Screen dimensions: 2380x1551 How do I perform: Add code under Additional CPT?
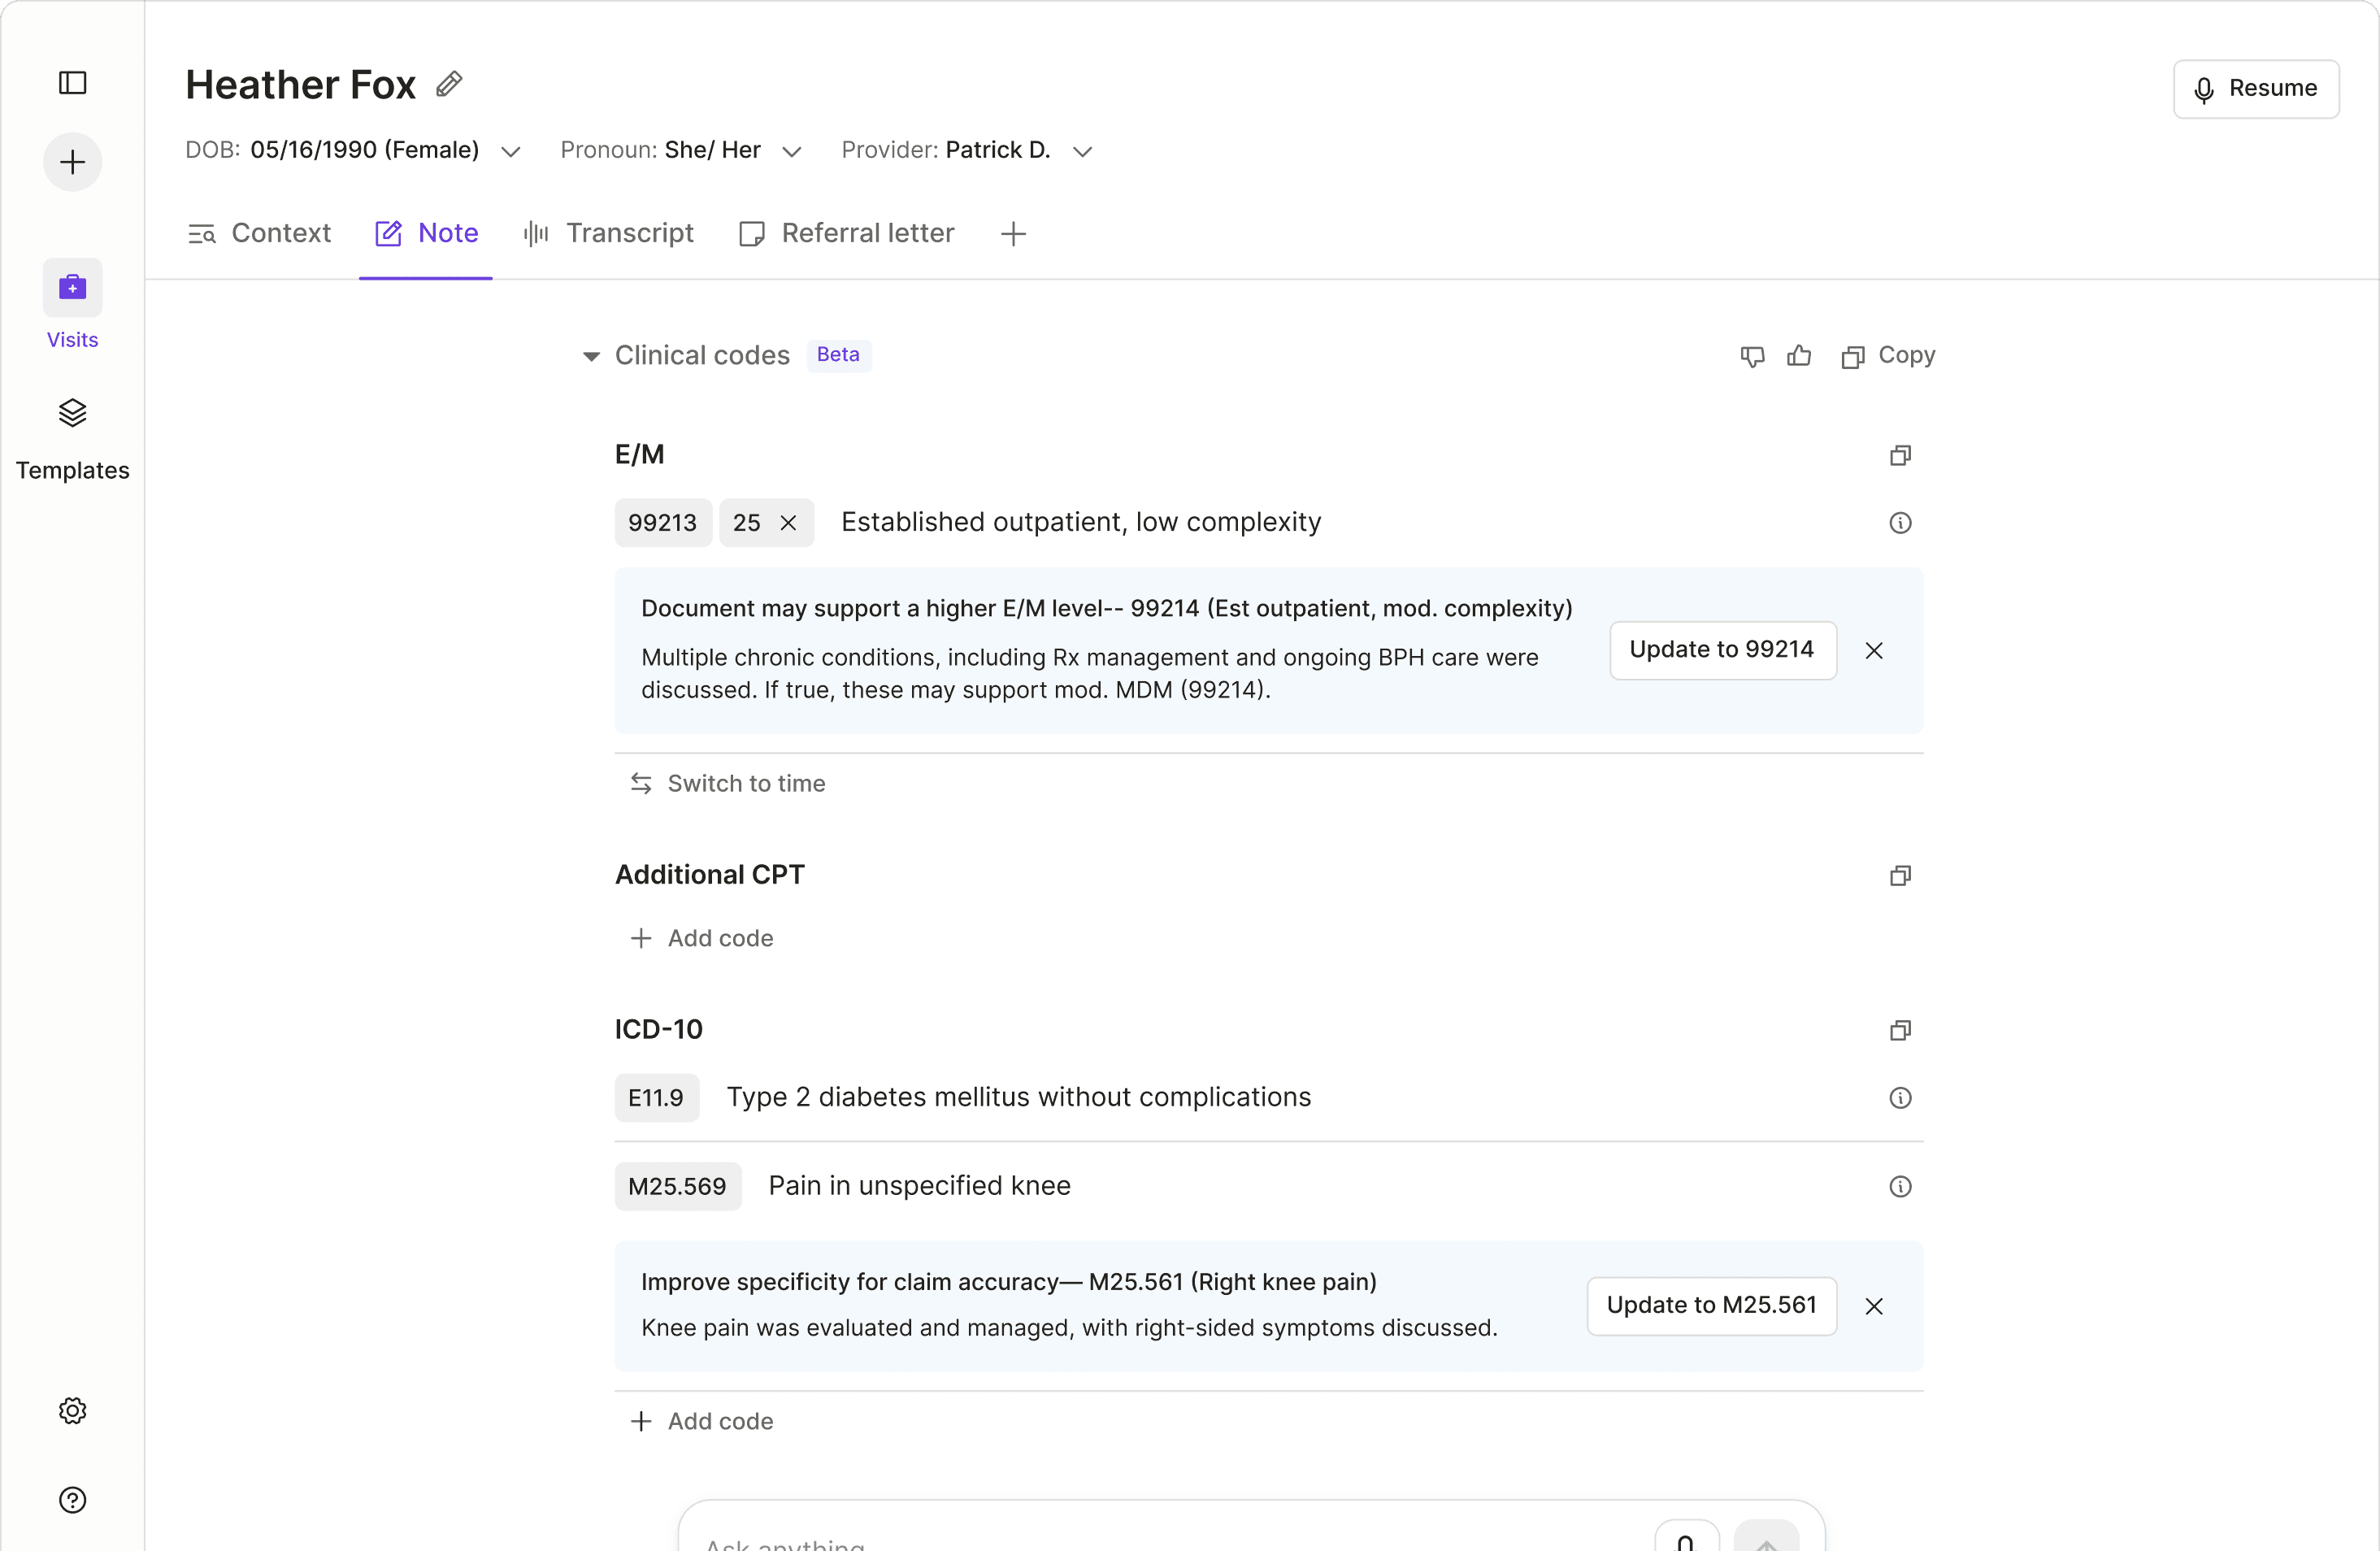[702, 938]
